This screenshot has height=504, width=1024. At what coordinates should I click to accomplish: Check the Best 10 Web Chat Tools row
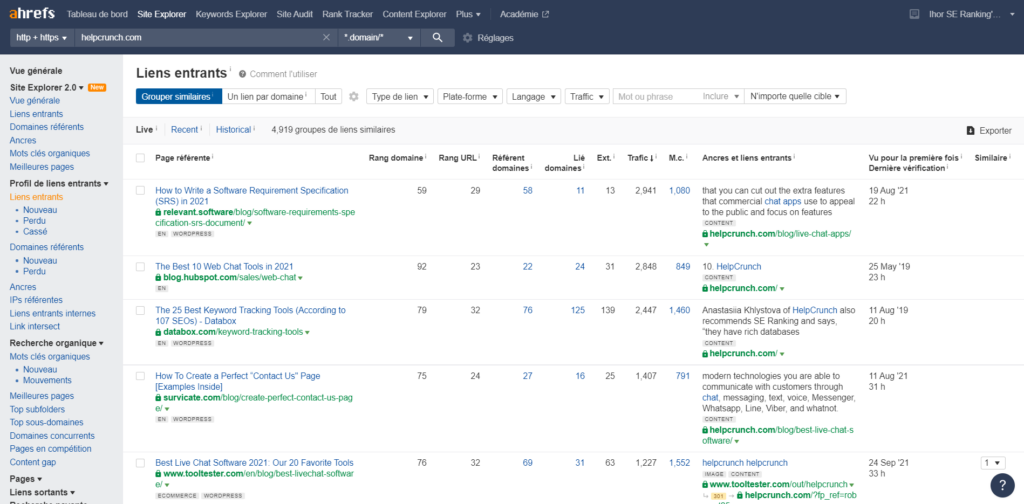140,266
